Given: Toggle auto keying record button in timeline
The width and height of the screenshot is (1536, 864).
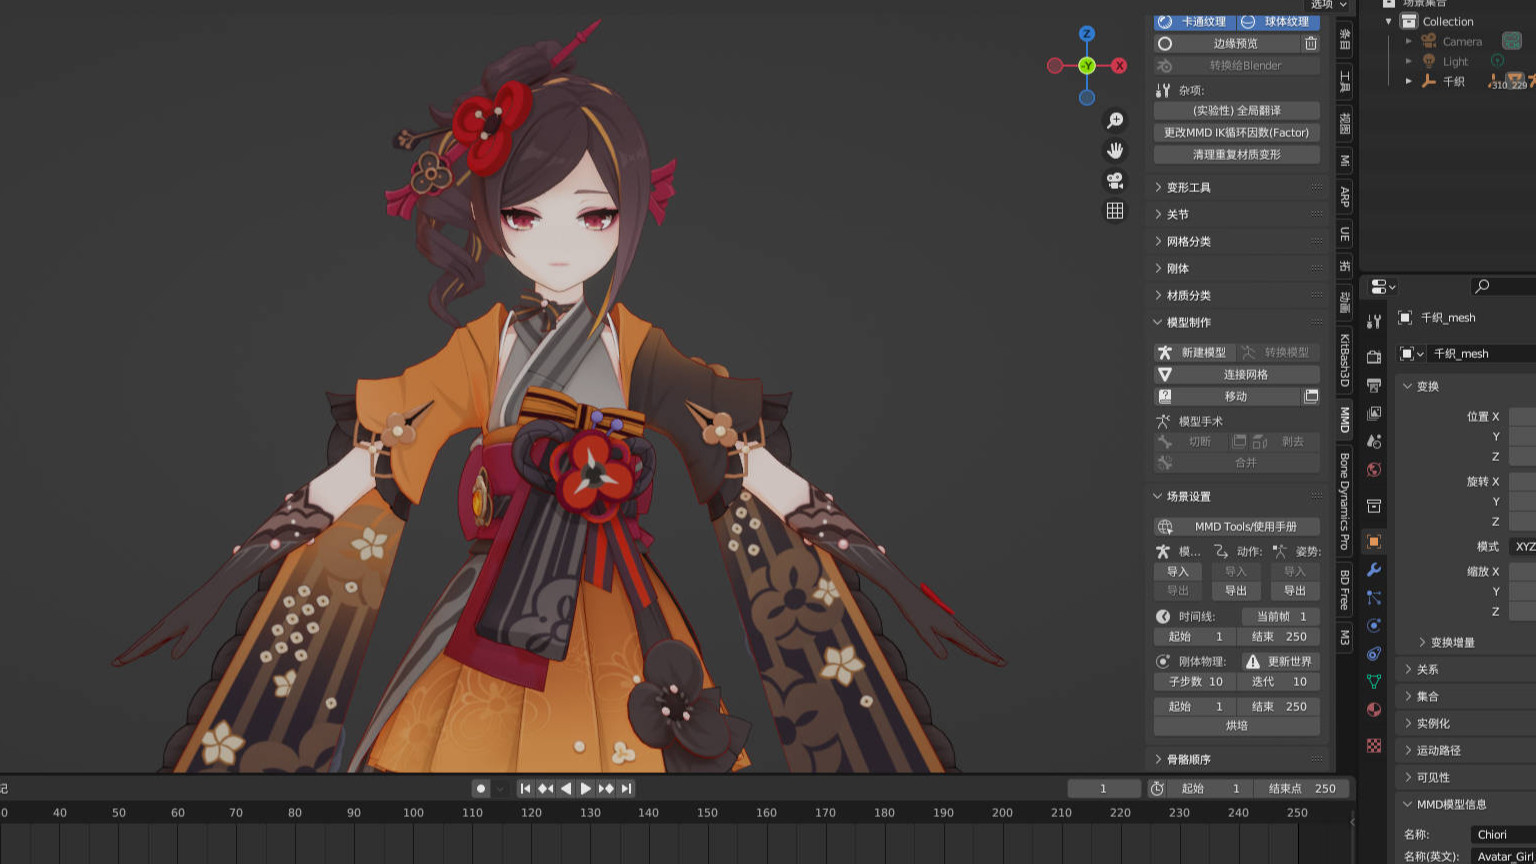Looking at the screenshot, I should pos(481,788).
